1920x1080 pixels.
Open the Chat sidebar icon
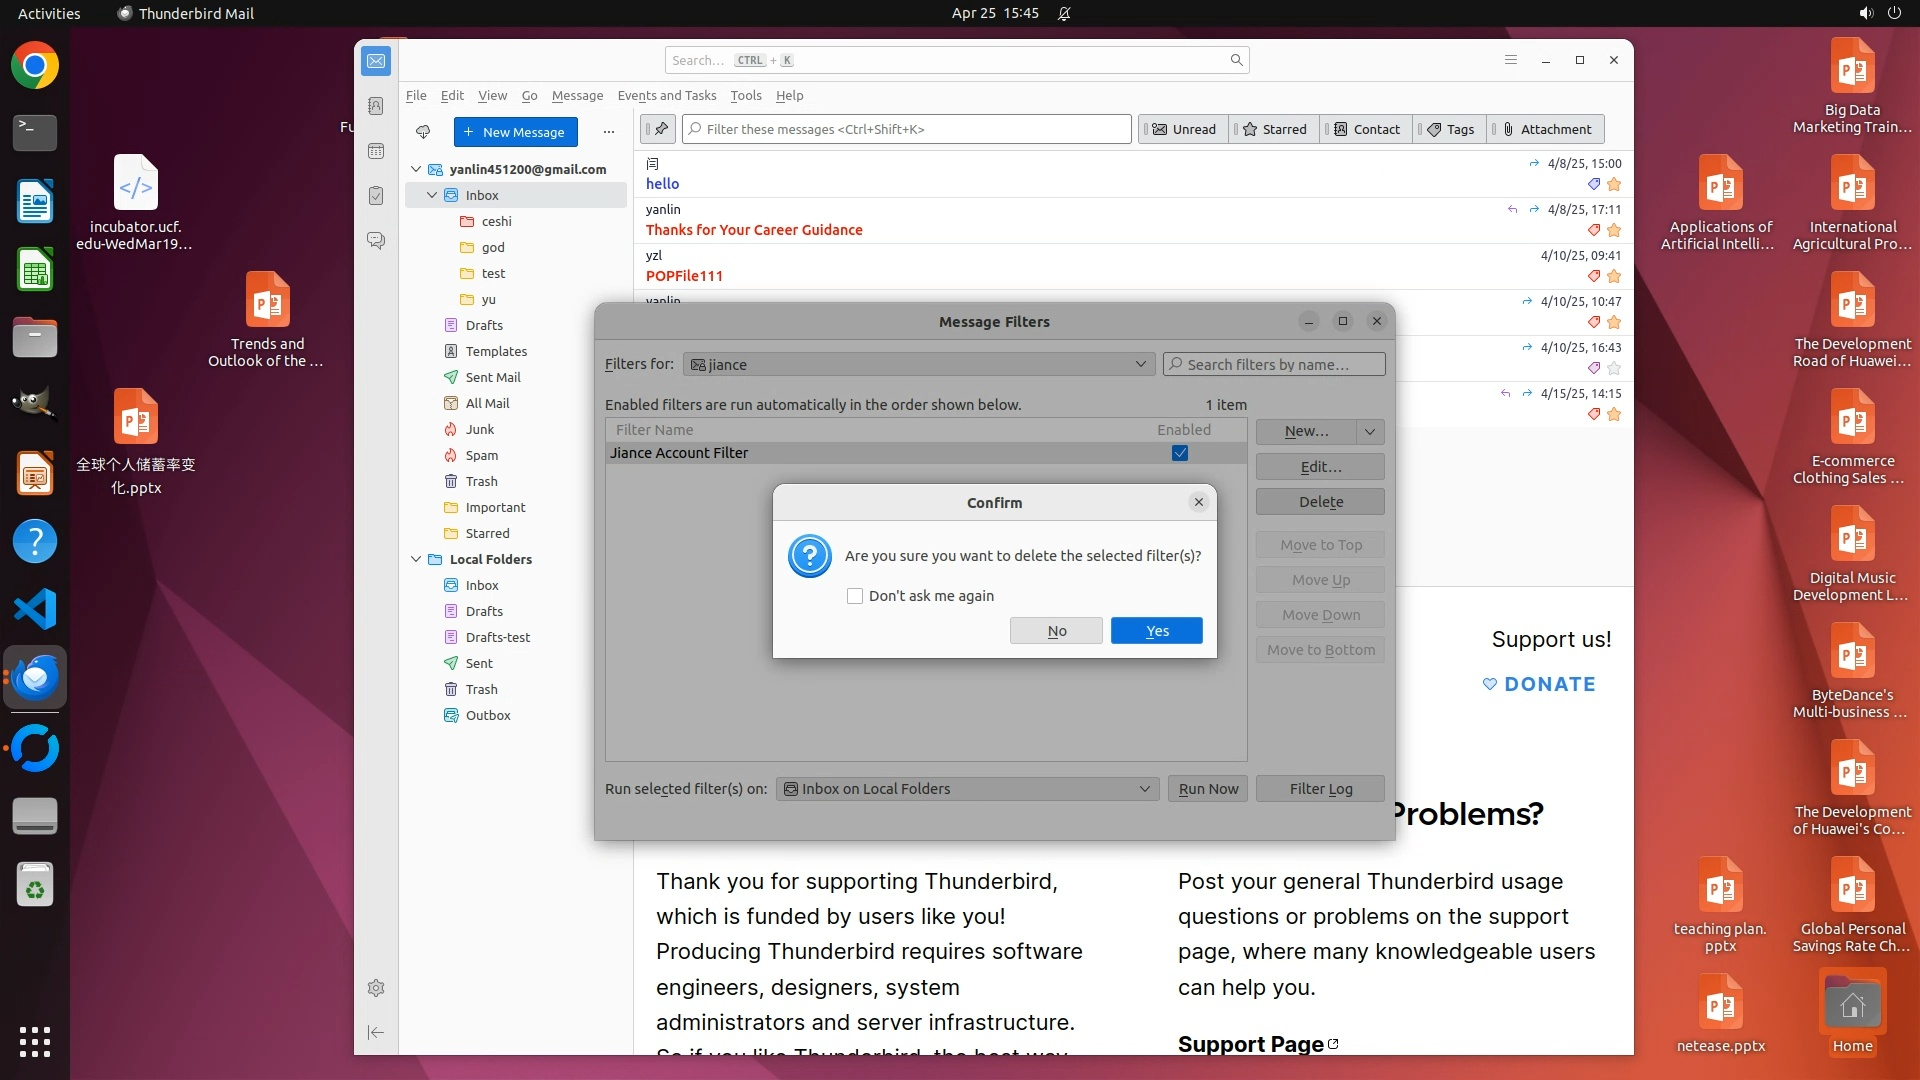tap(376, 241)
